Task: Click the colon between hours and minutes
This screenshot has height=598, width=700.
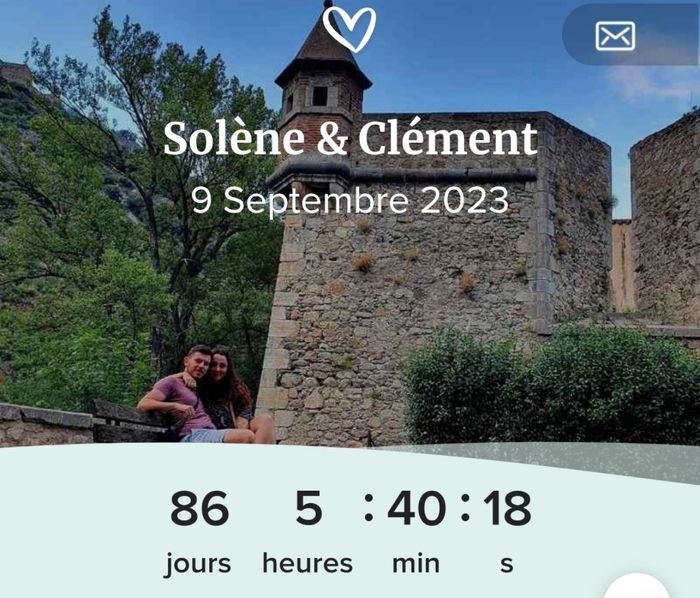Action: pos(369,508)
